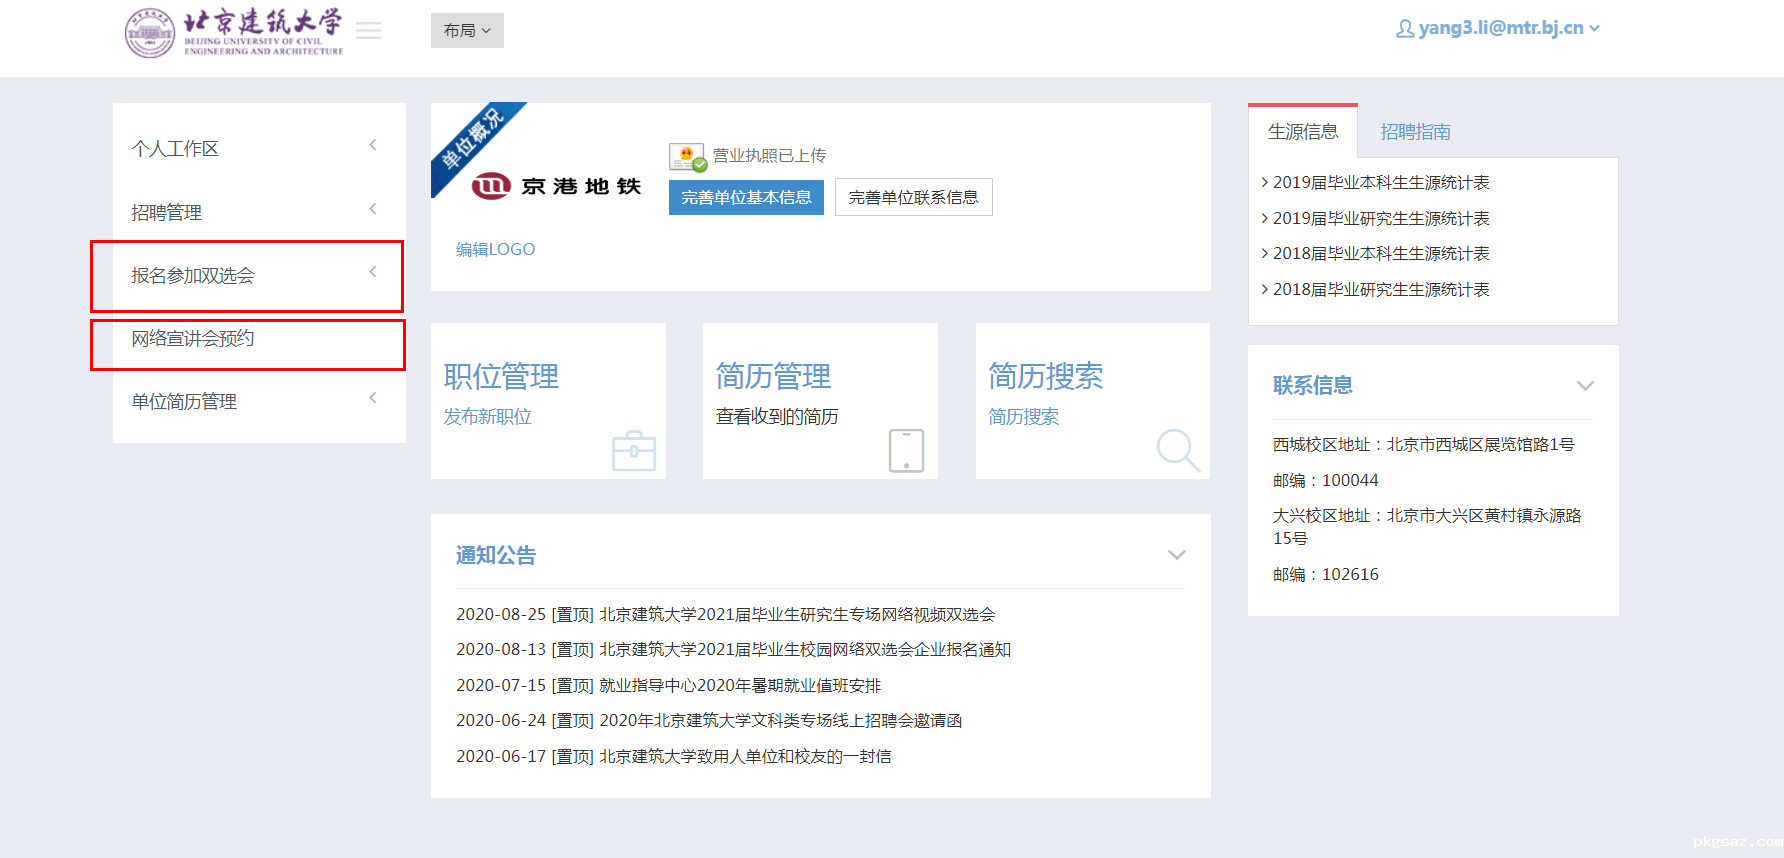Click 完善单位基本信息 button
This screenshot has width=1784, height=858.
point(746,198)
